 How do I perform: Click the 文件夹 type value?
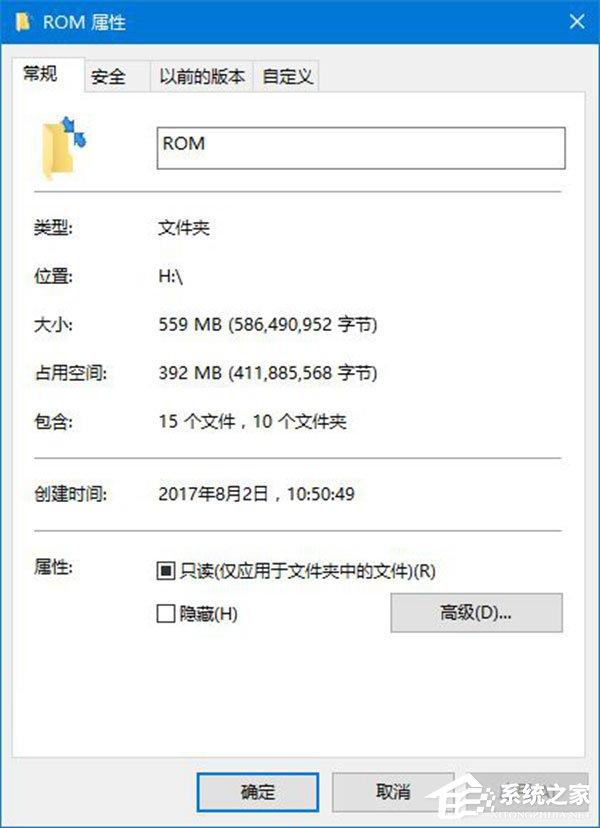click(184, 228)
